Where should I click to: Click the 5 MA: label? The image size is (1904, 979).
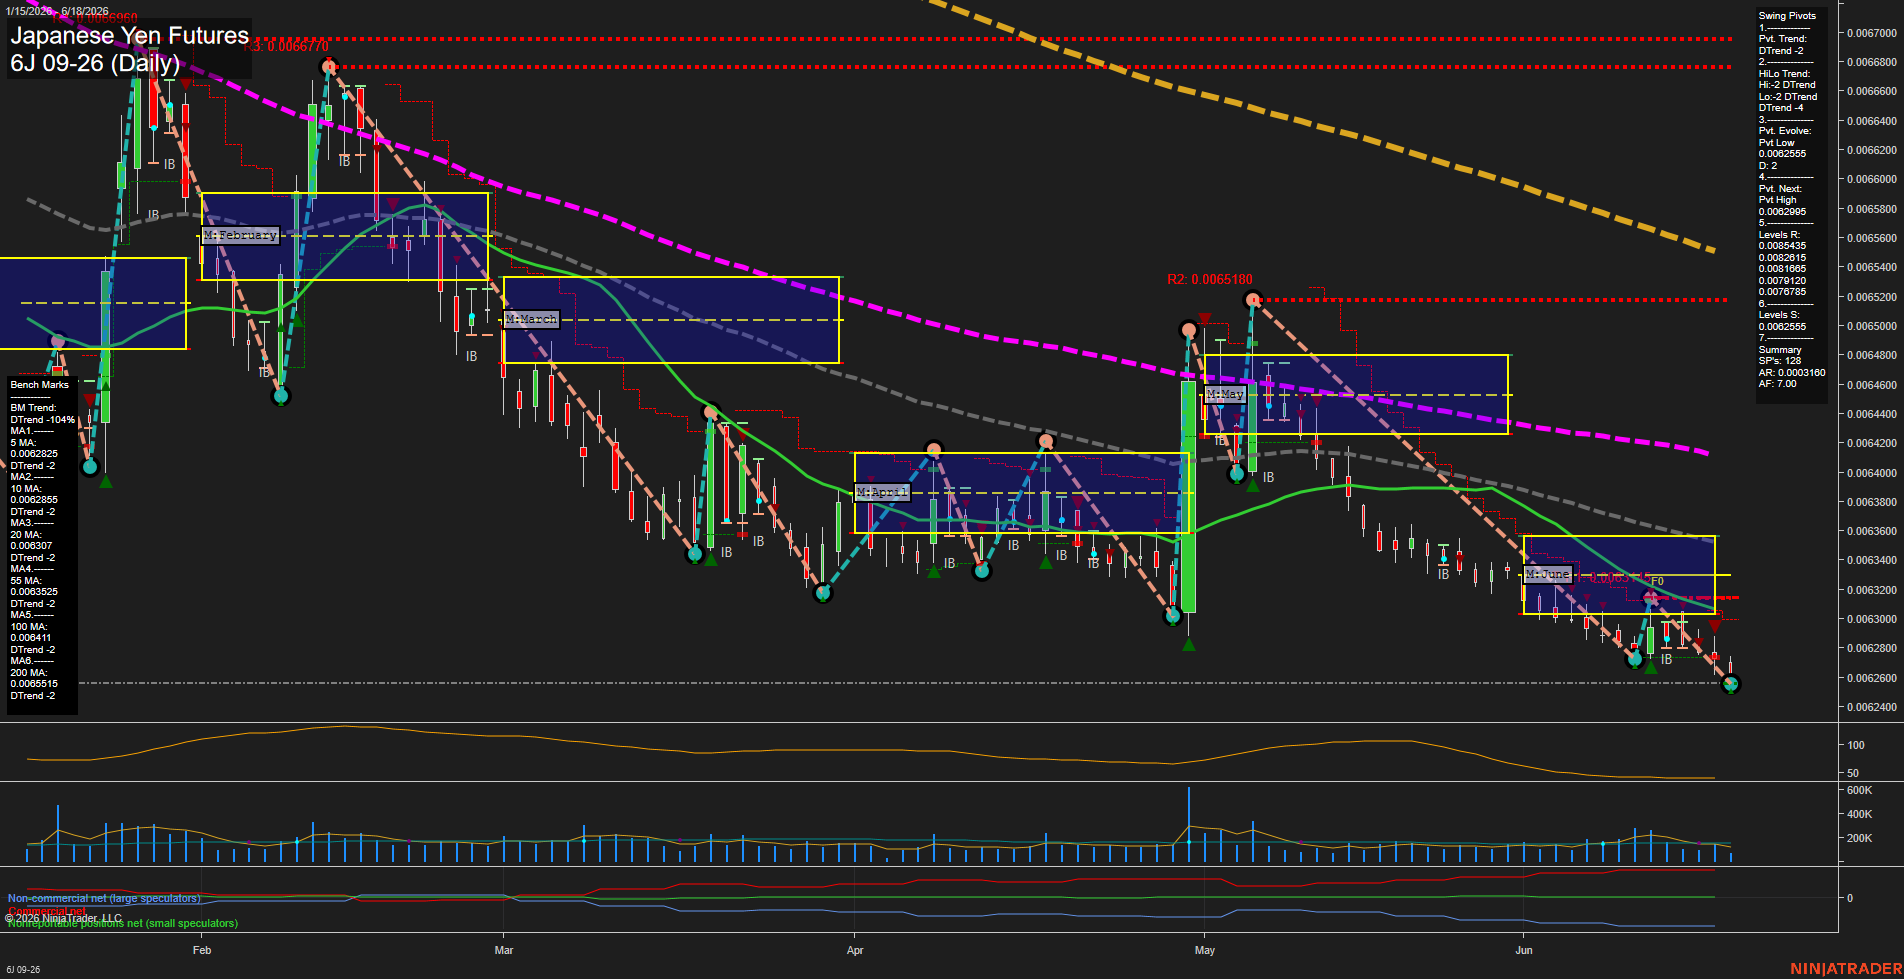coord(24,443)
